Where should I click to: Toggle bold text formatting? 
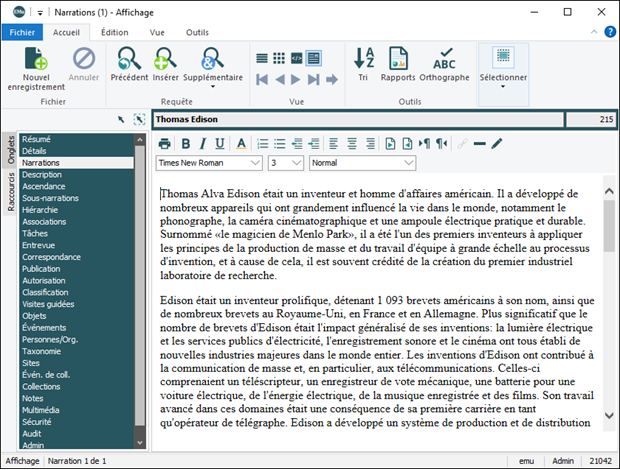click(185, 143)
